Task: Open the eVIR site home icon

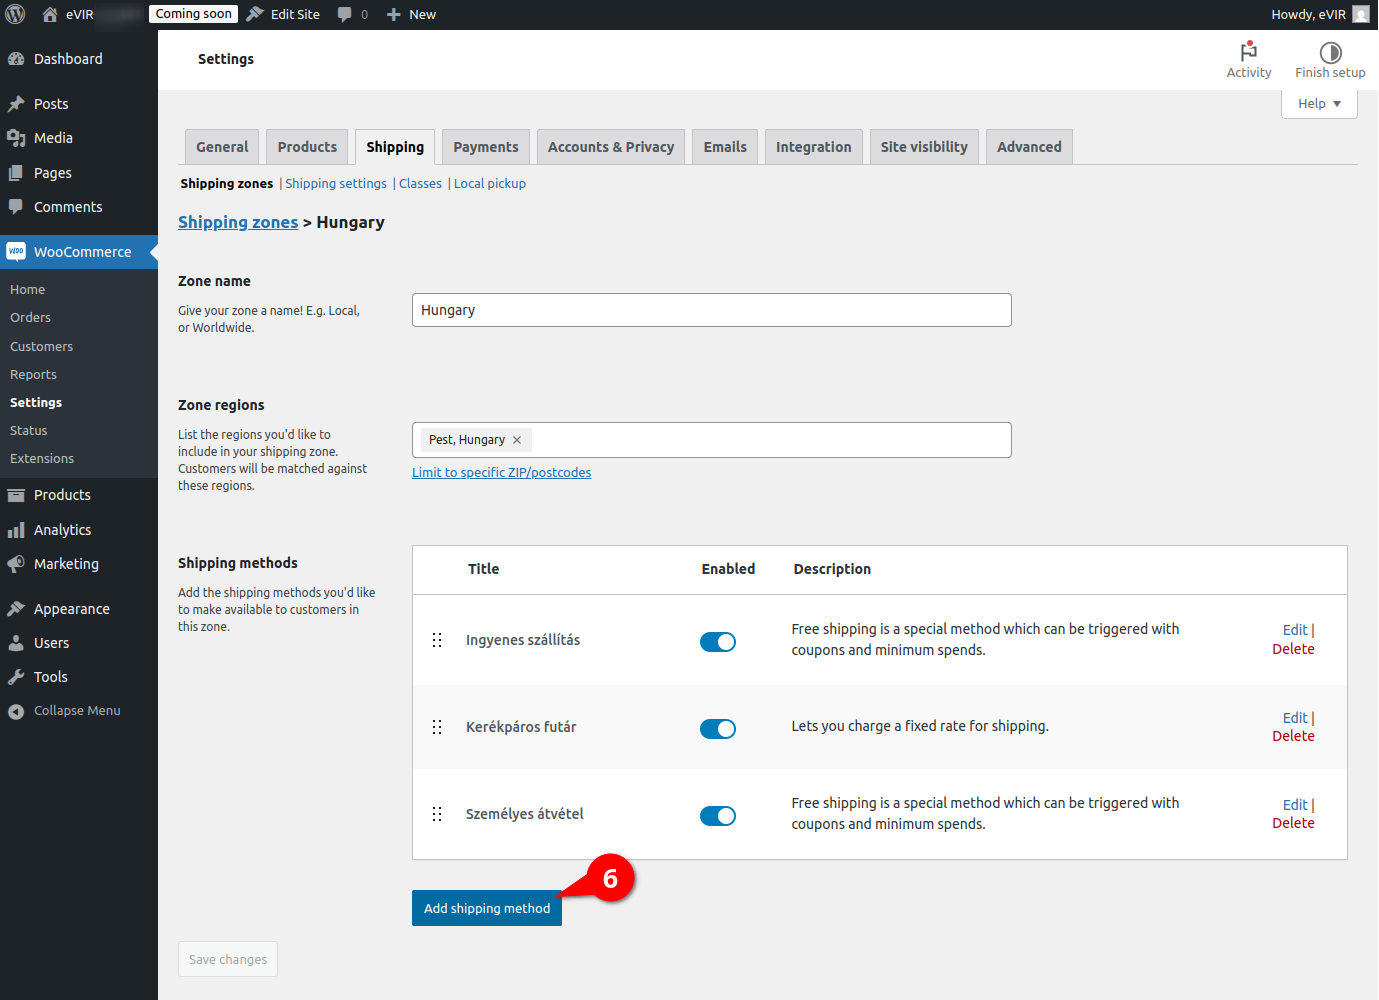Action: (x=50, y=14)
